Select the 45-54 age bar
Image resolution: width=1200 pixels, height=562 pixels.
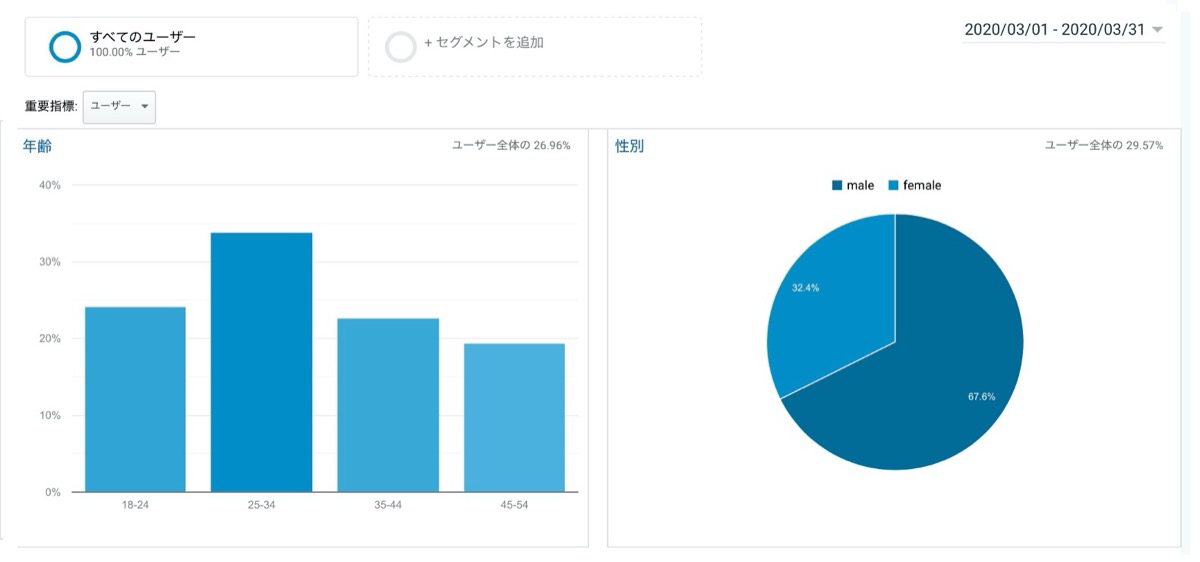tap(514, 417)
